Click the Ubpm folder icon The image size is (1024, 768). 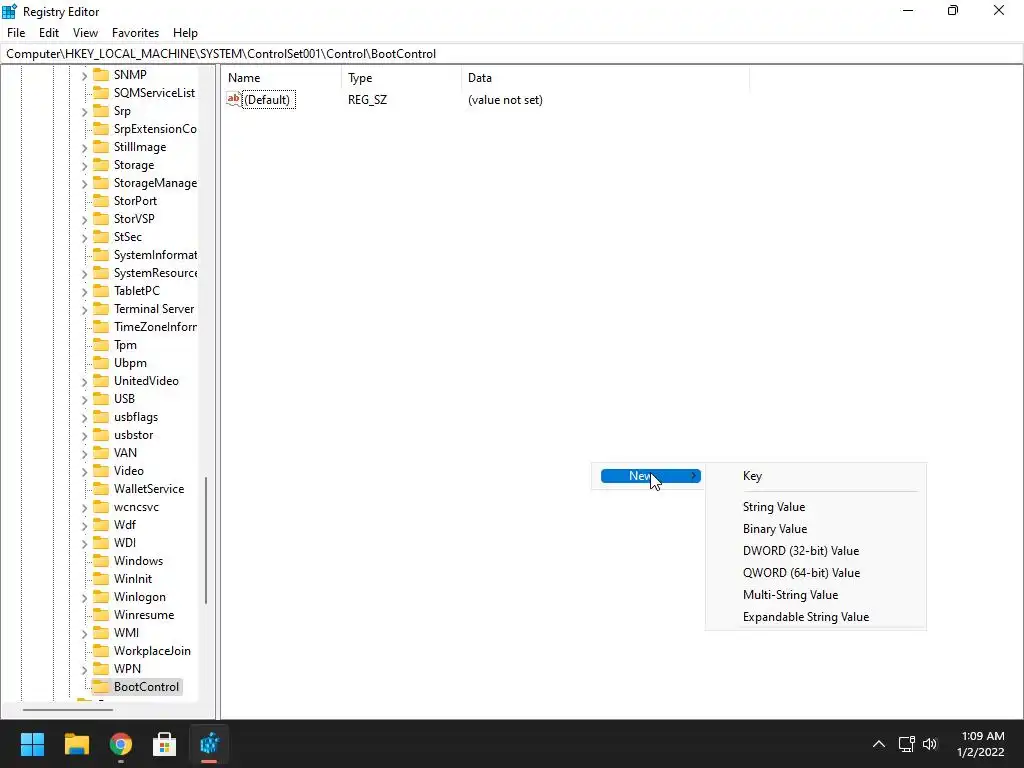click(x=101, y=362)
